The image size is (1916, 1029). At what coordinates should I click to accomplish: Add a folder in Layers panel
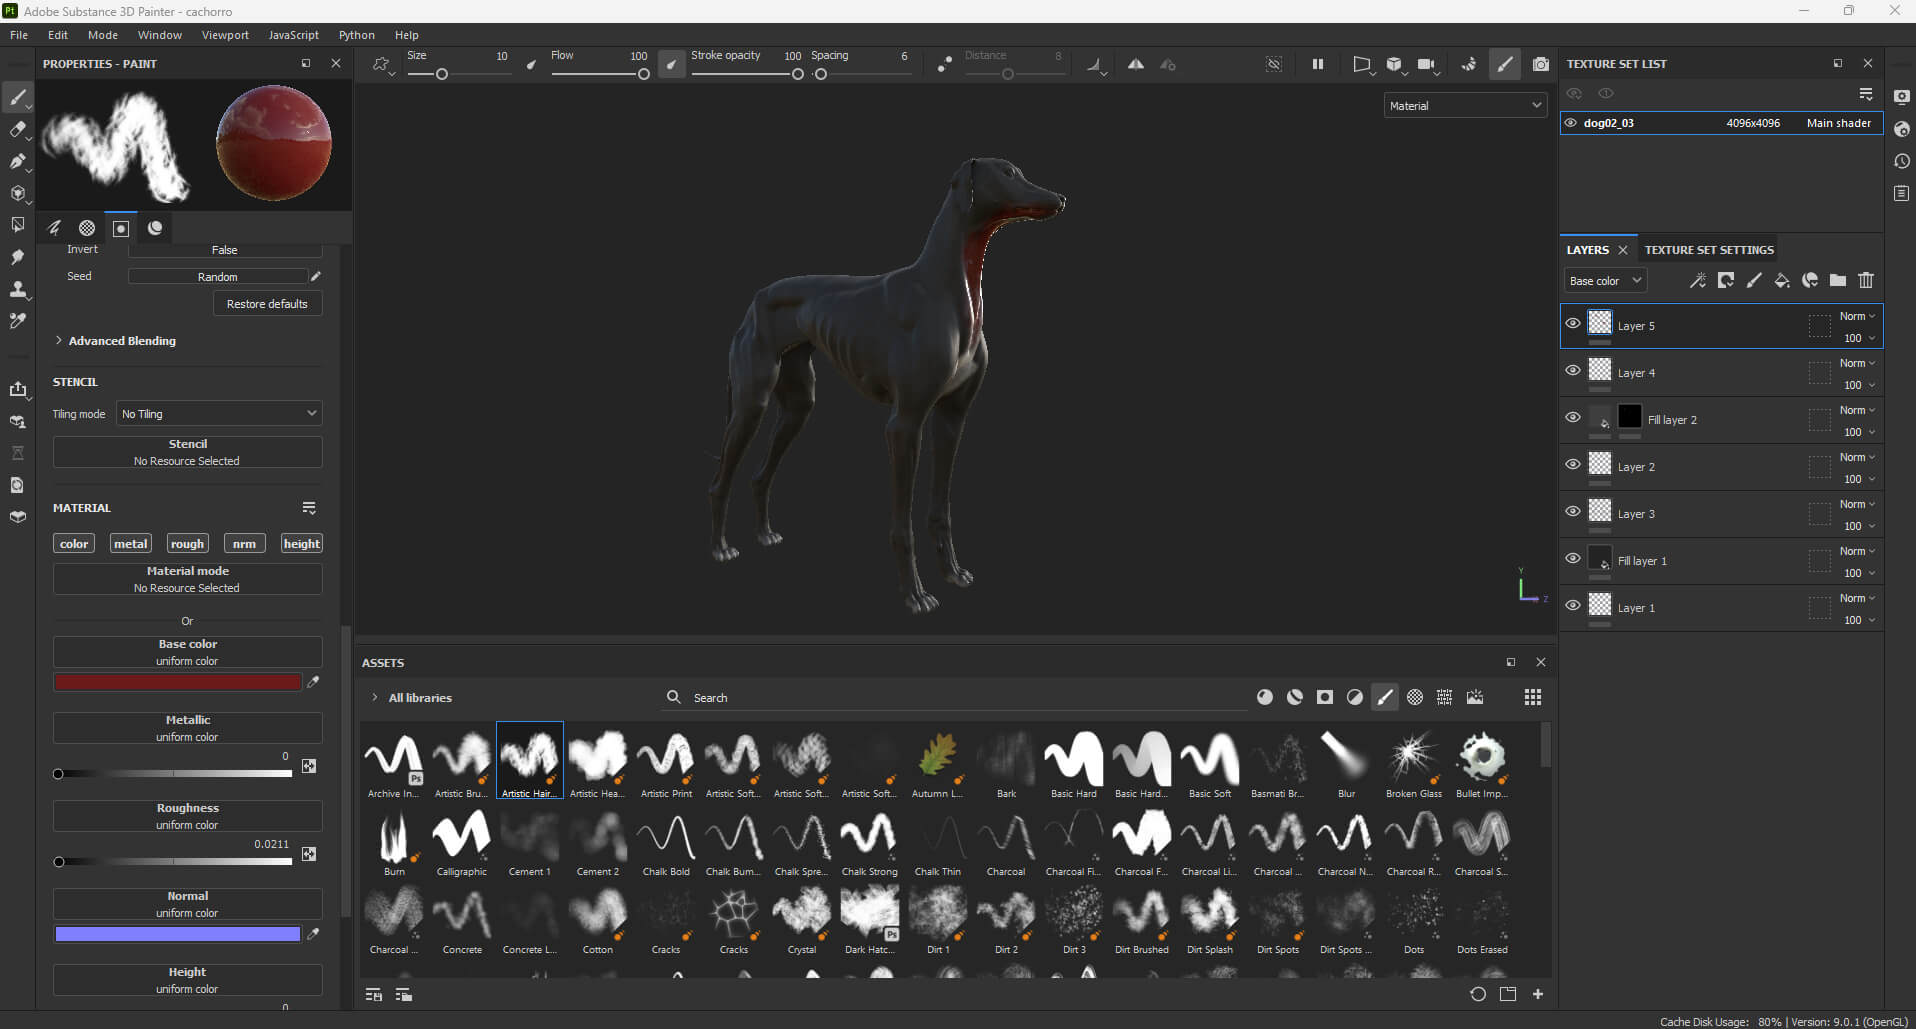(x=1838, y=281)
